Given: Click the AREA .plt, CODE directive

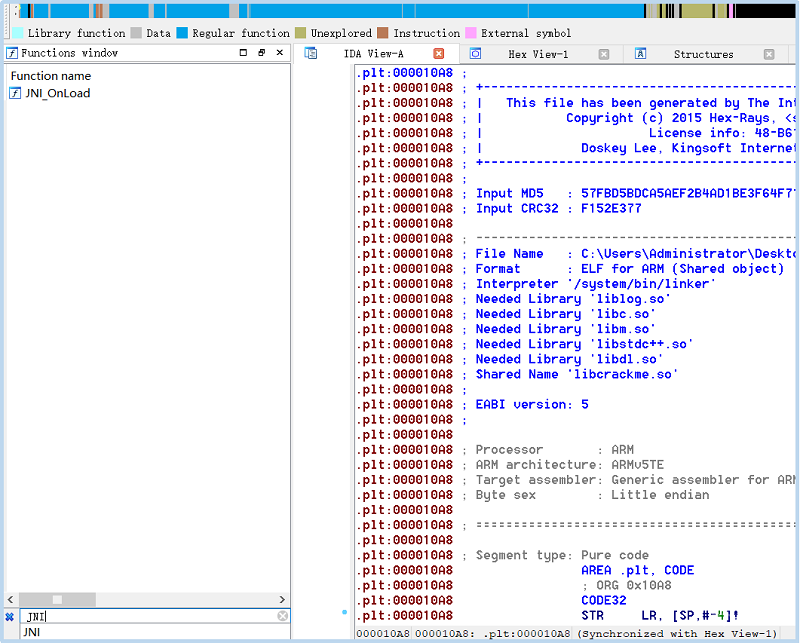Looking at the screenshot, I should coord(637,570).
